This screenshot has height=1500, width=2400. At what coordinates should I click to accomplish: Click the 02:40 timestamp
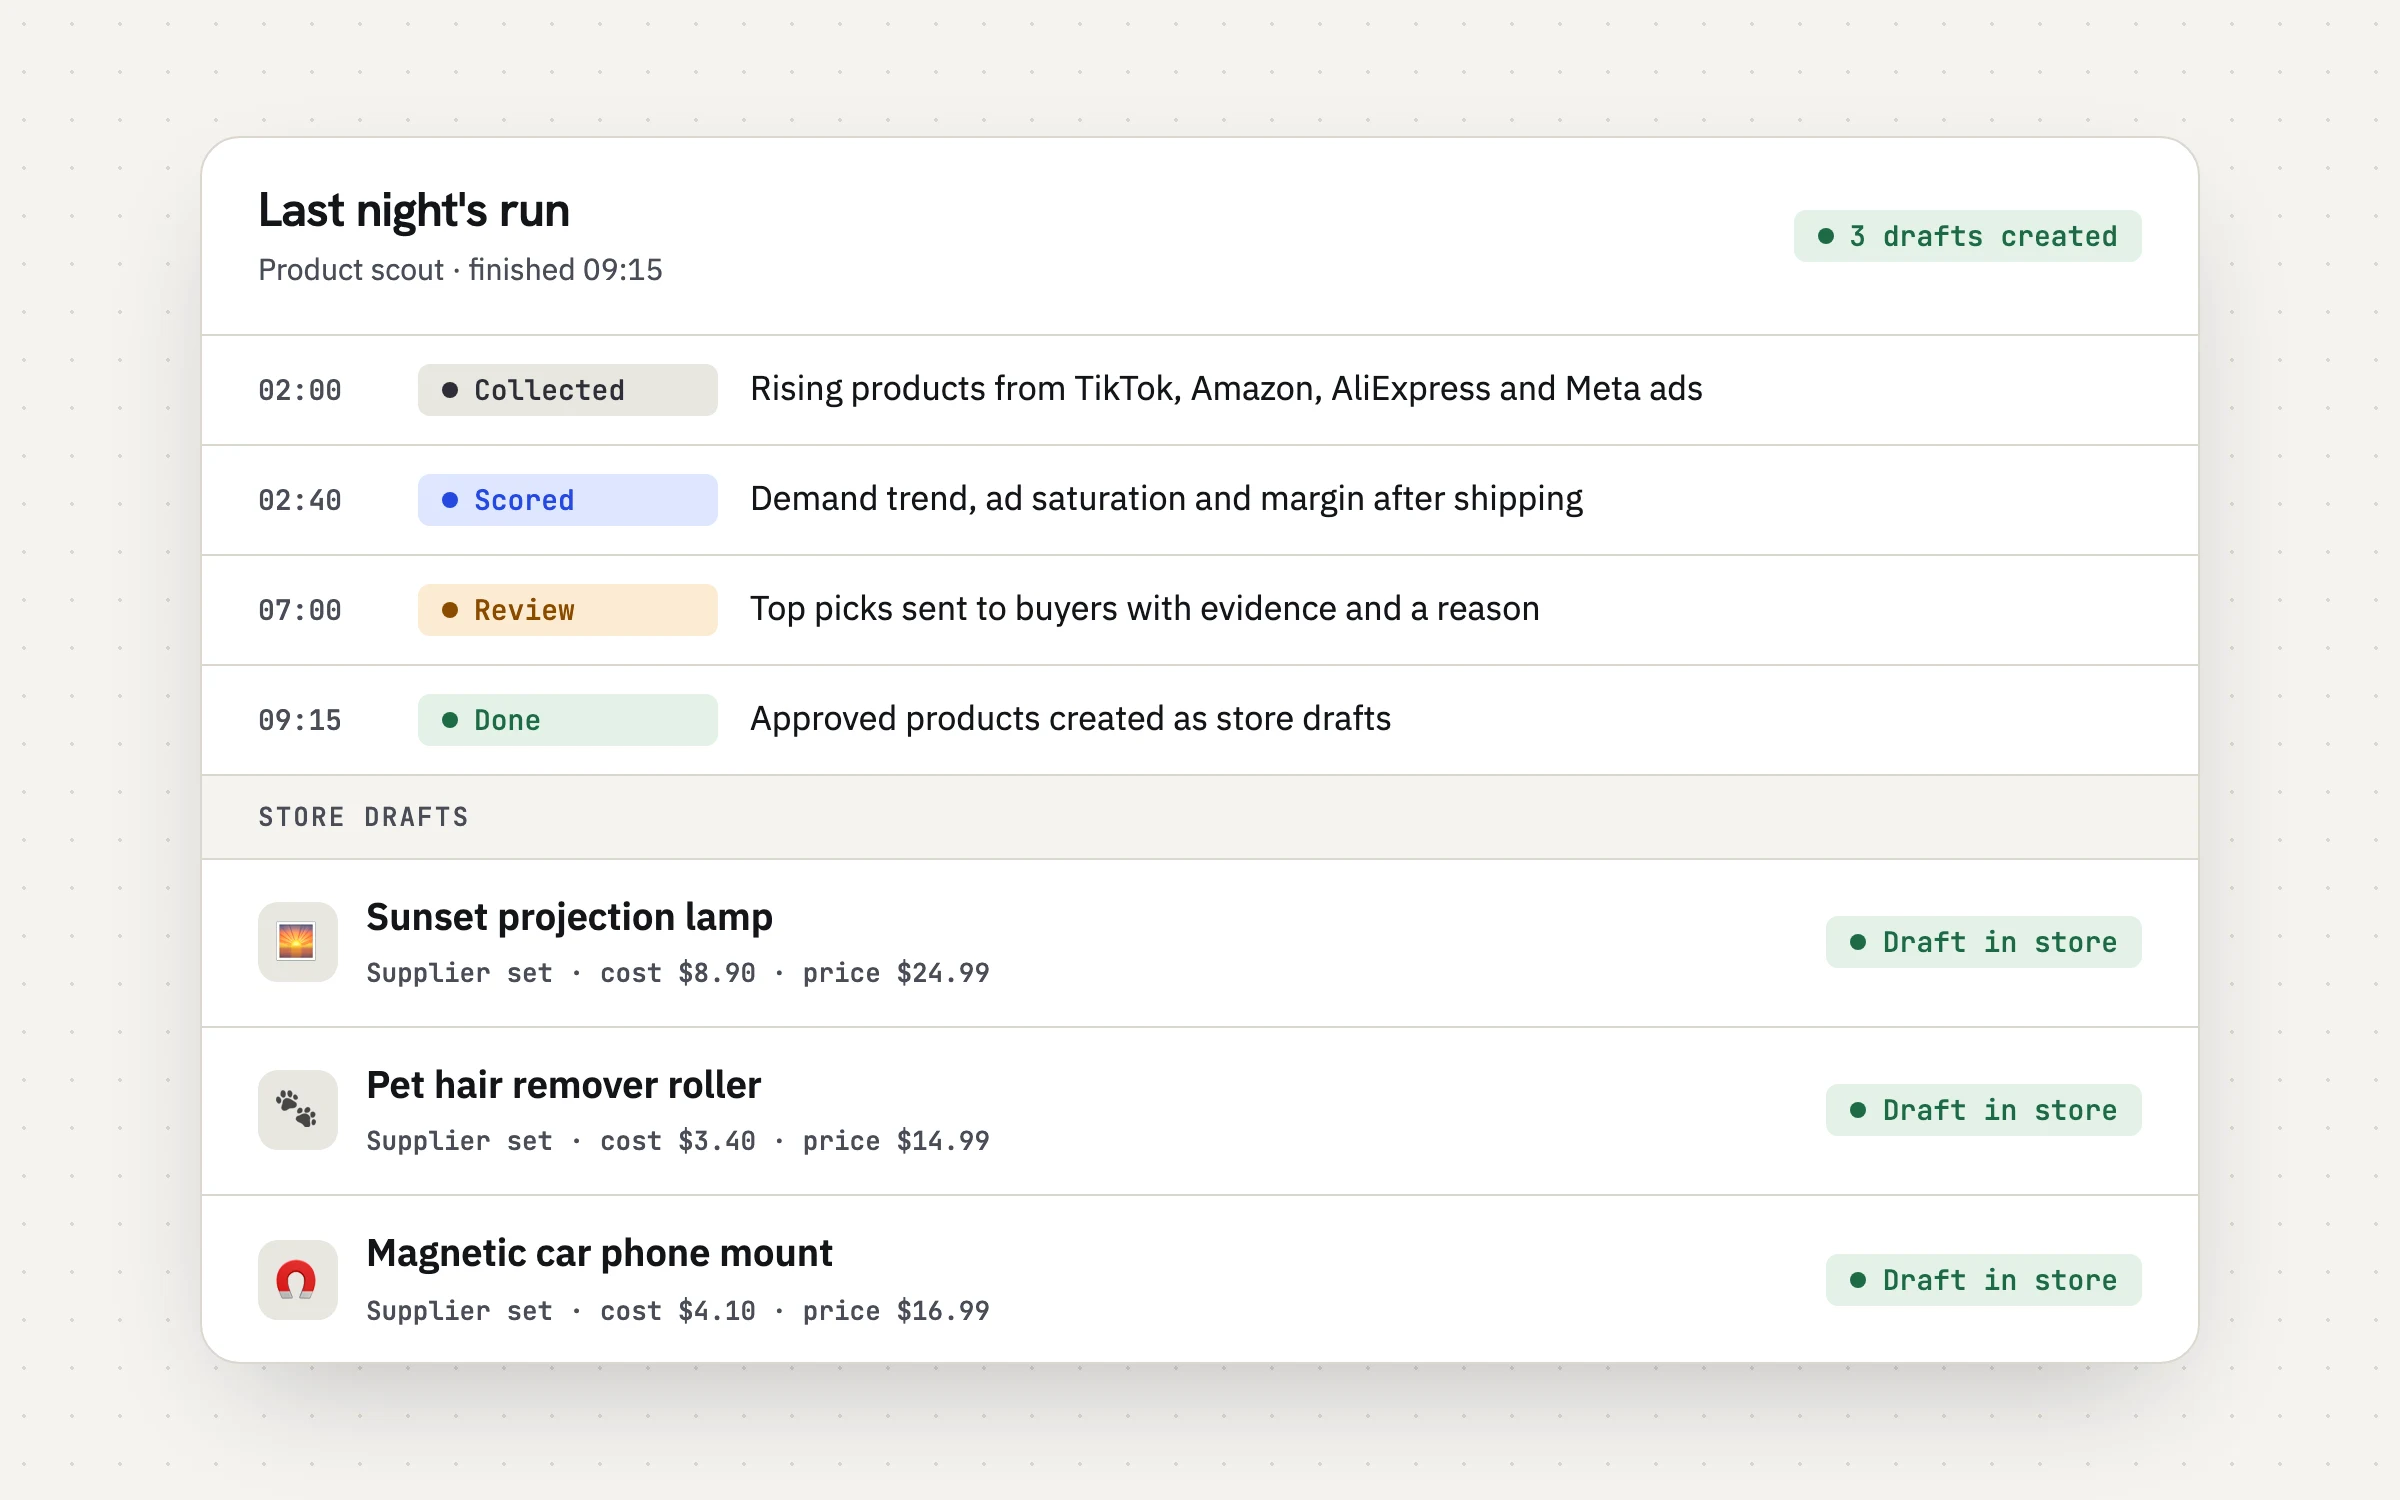pos(300,500)
